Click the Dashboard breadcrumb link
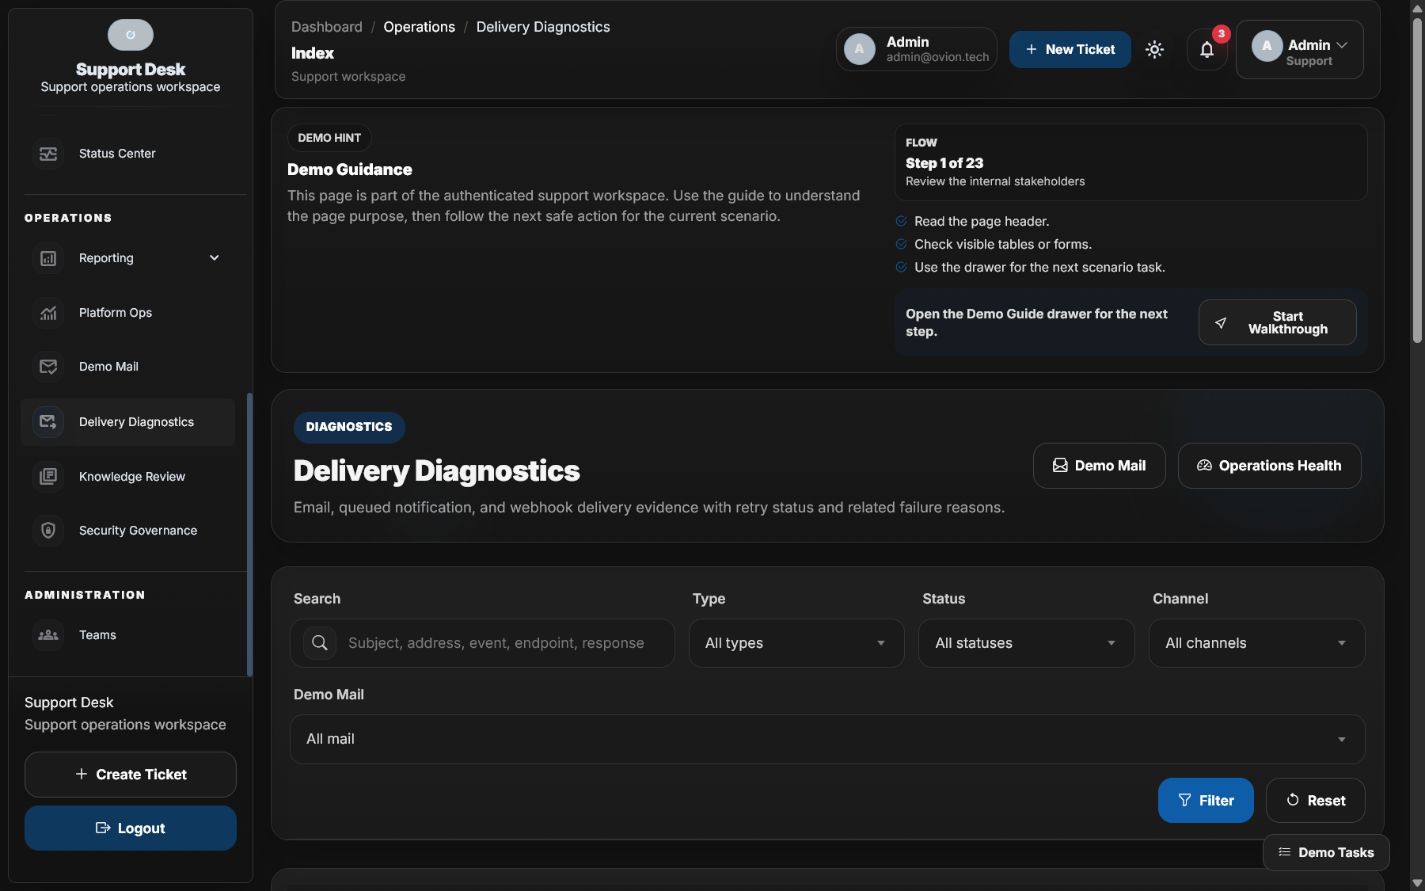 [x=327, y=27]
